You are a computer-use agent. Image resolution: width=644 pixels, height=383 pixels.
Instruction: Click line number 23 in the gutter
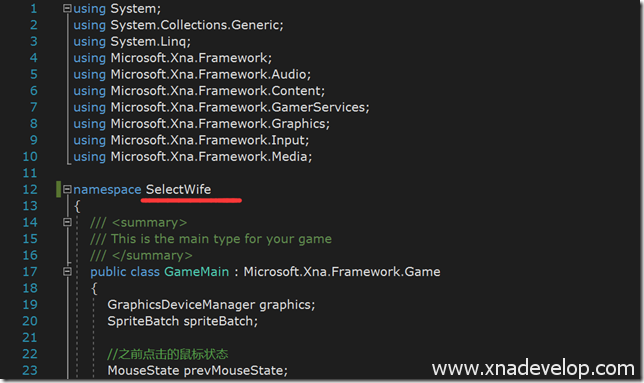point(30,370)
